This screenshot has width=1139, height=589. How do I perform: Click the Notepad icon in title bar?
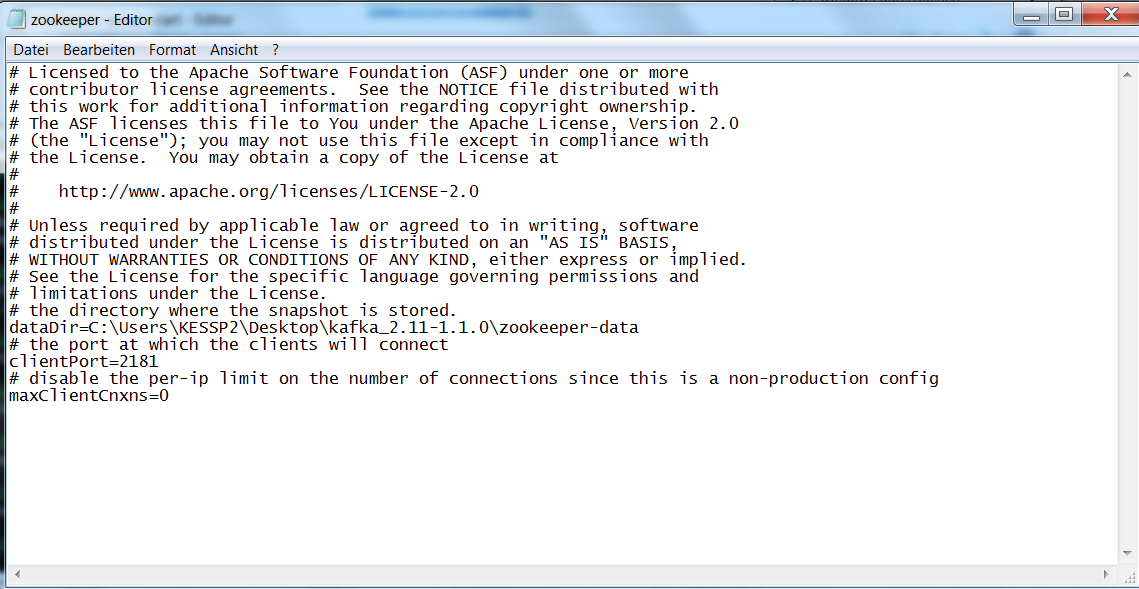click(x=17, y=20)
